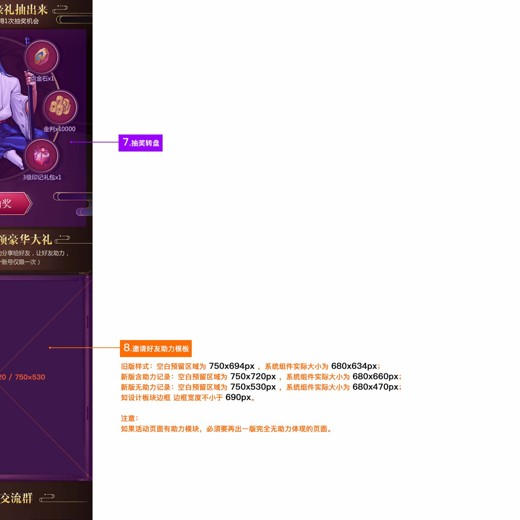
Task: Select the 金判x10000 gold coins prize icon
Action: (x=60, y=107)
